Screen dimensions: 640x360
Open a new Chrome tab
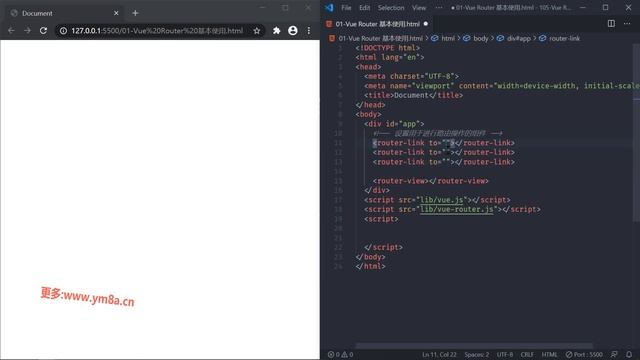click(135, 13)
